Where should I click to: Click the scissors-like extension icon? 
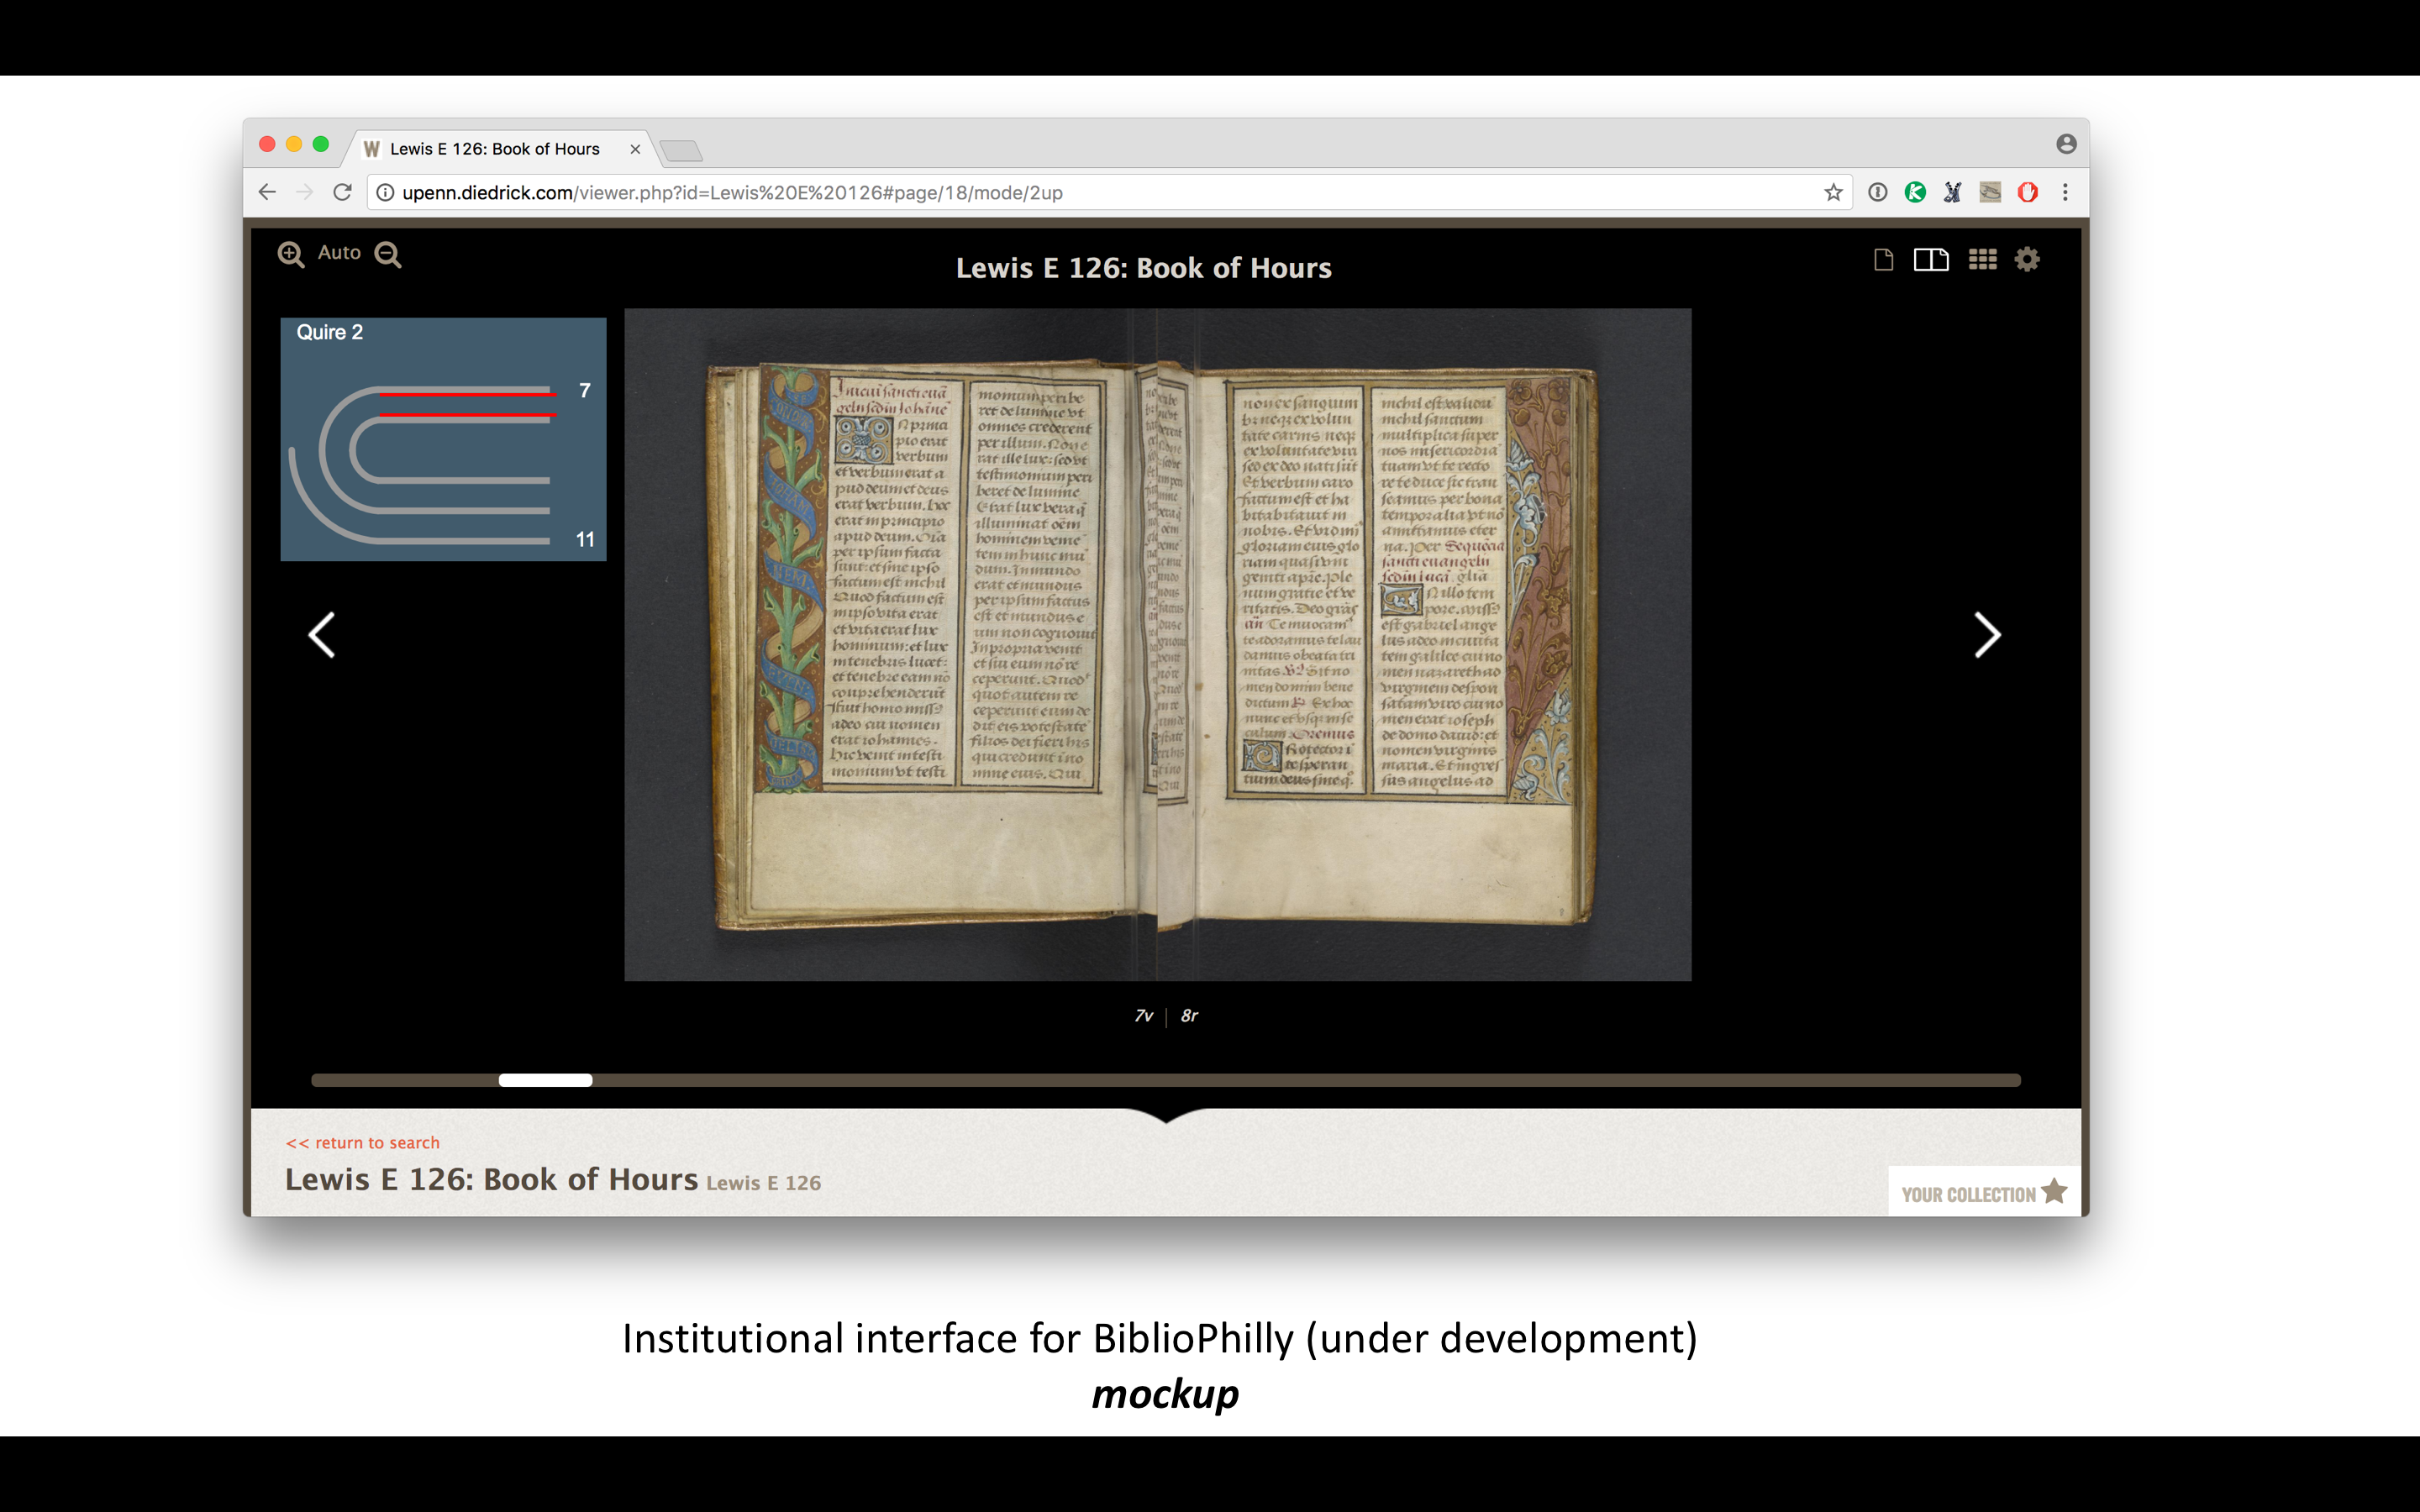[x=1952, y=192]
